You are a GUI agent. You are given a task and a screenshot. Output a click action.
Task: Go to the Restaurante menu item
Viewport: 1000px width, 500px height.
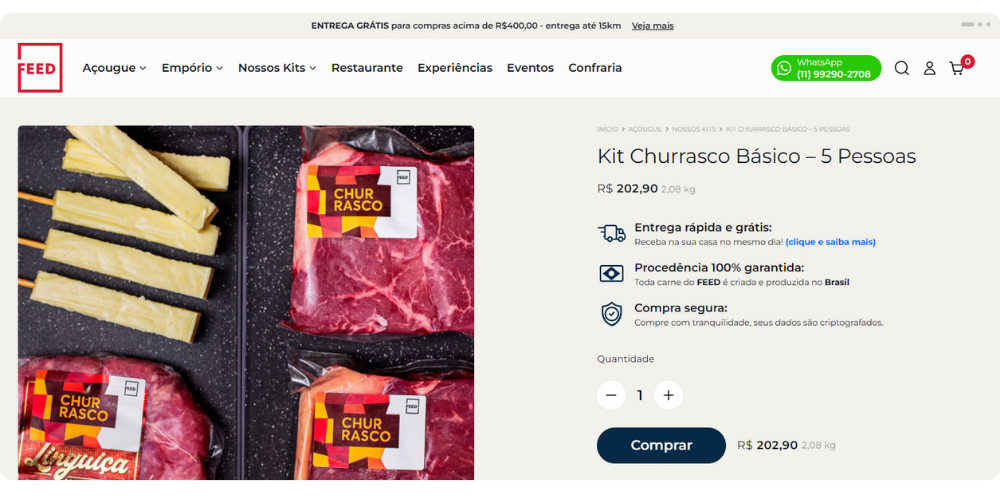(x=367, y=68)
